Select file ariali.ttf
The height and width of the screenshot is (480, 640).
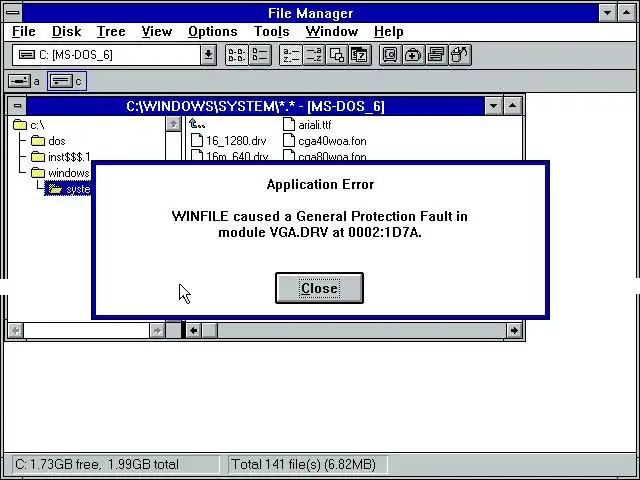pyautogui.click(x=307, y=125)
